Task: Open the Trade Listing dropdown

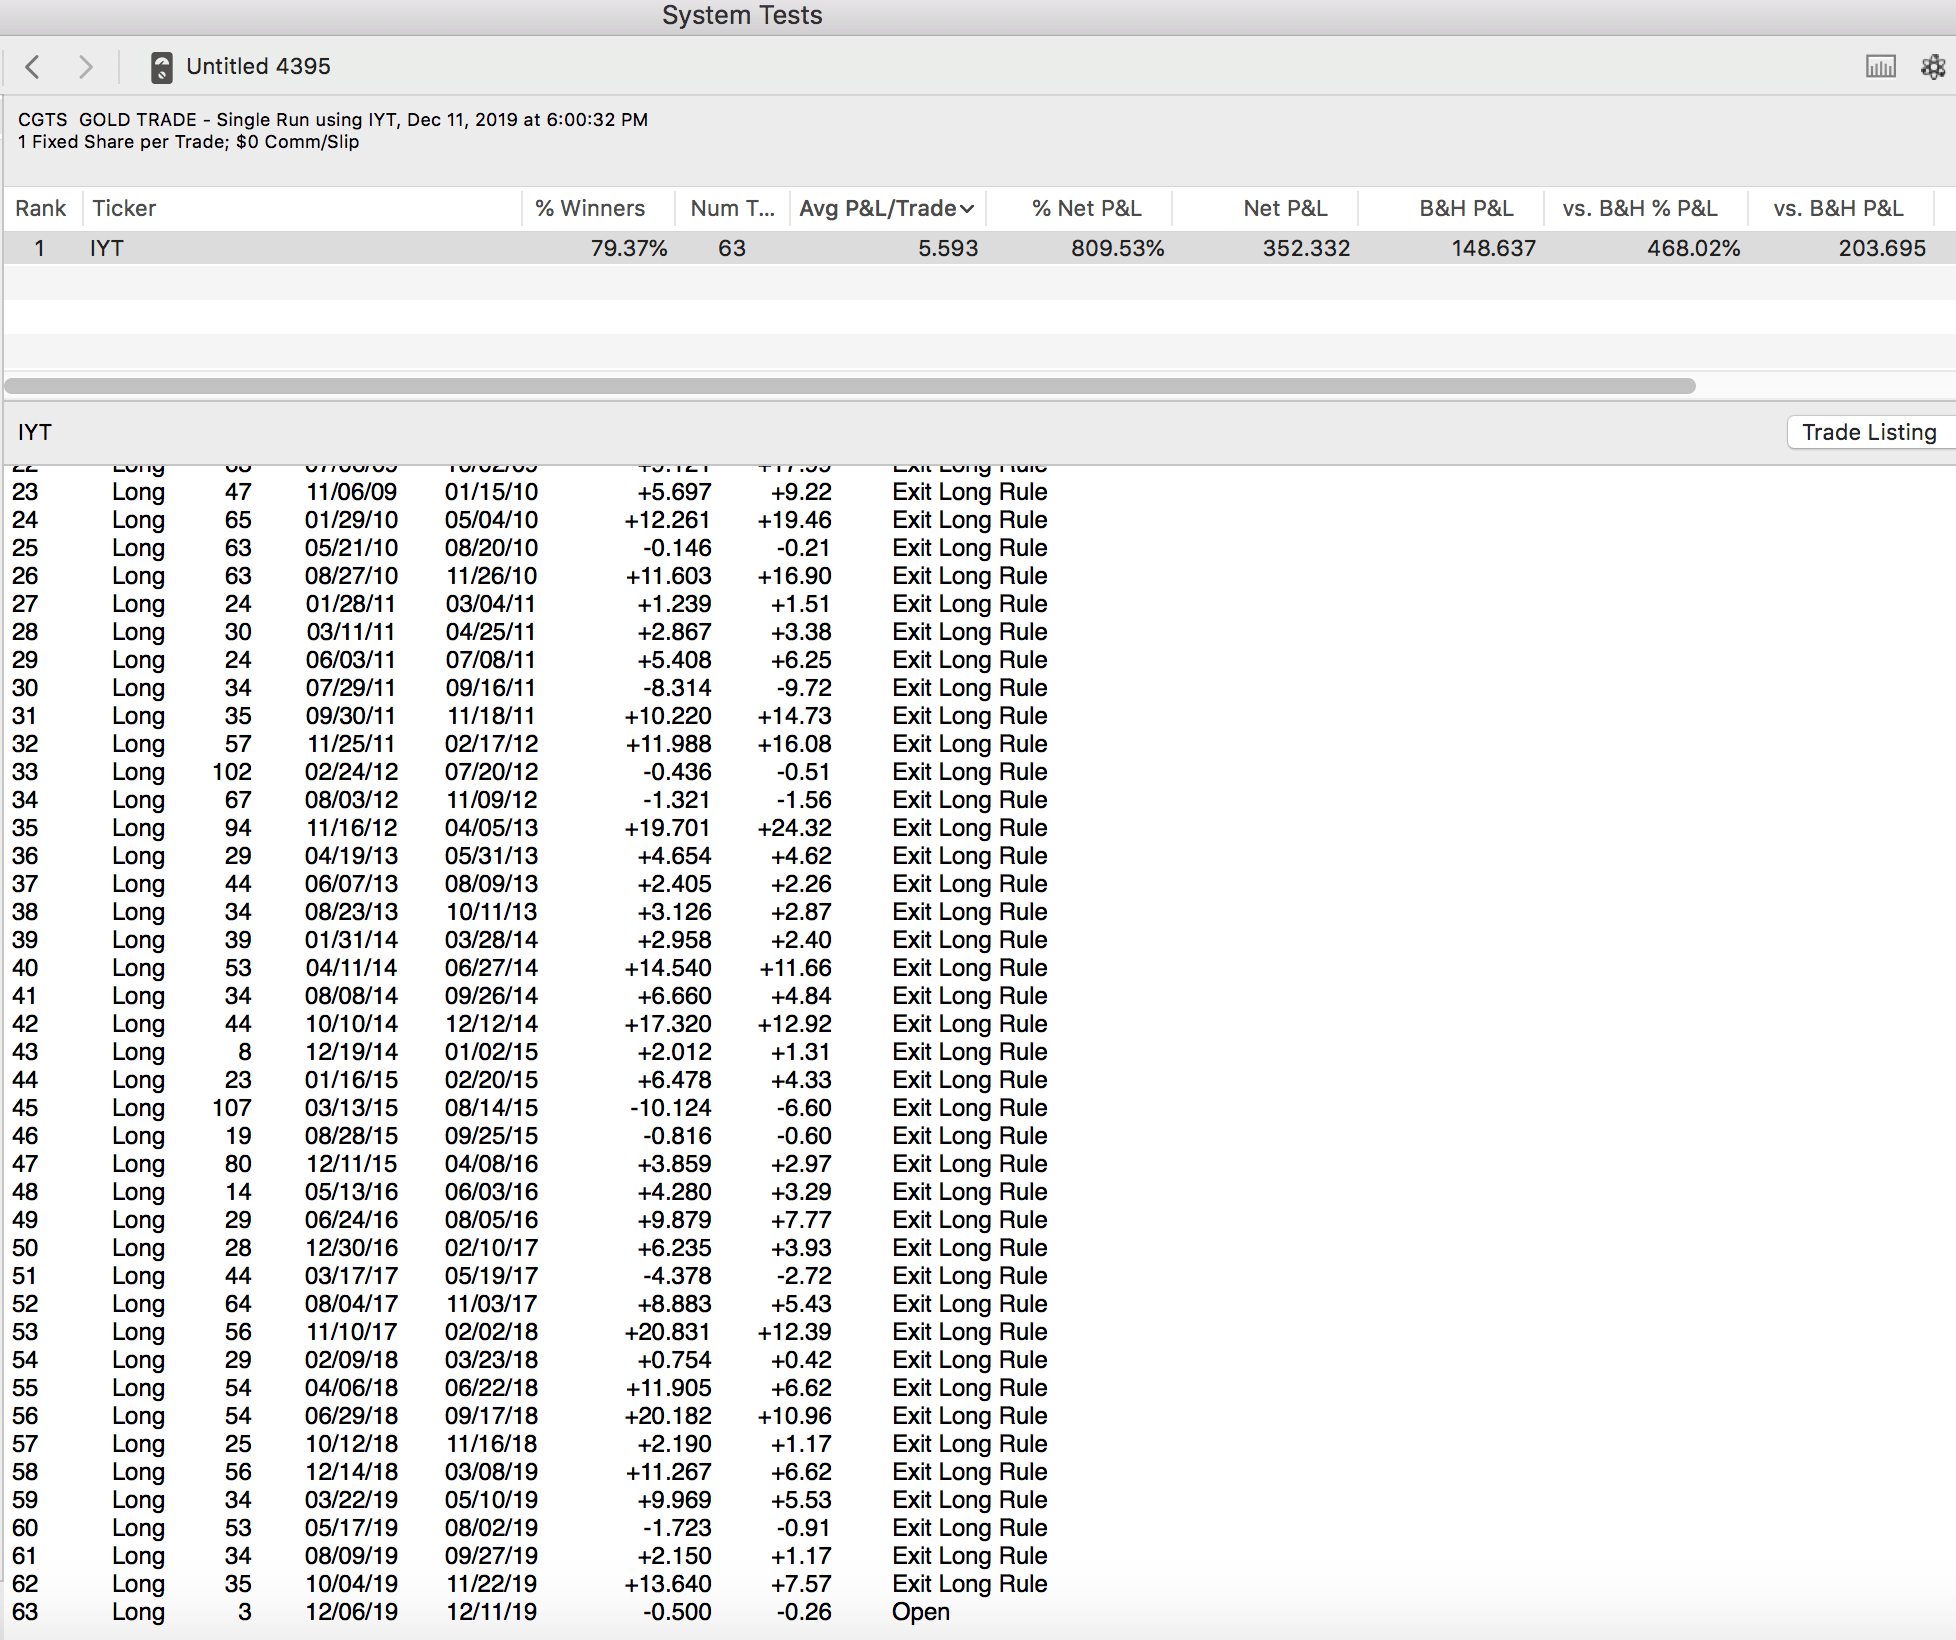Action: pyautogui.click(x=1868, y=432)
